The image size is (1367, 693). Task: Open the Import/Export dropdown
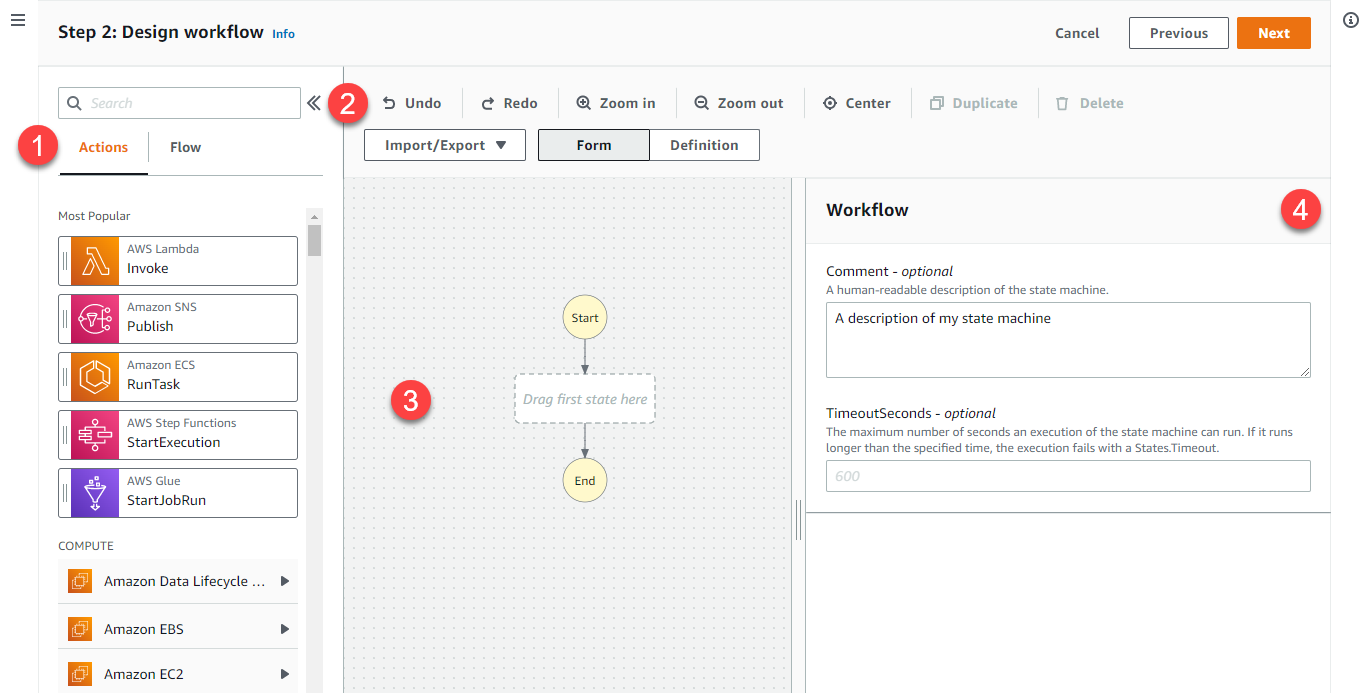(445, 145)
